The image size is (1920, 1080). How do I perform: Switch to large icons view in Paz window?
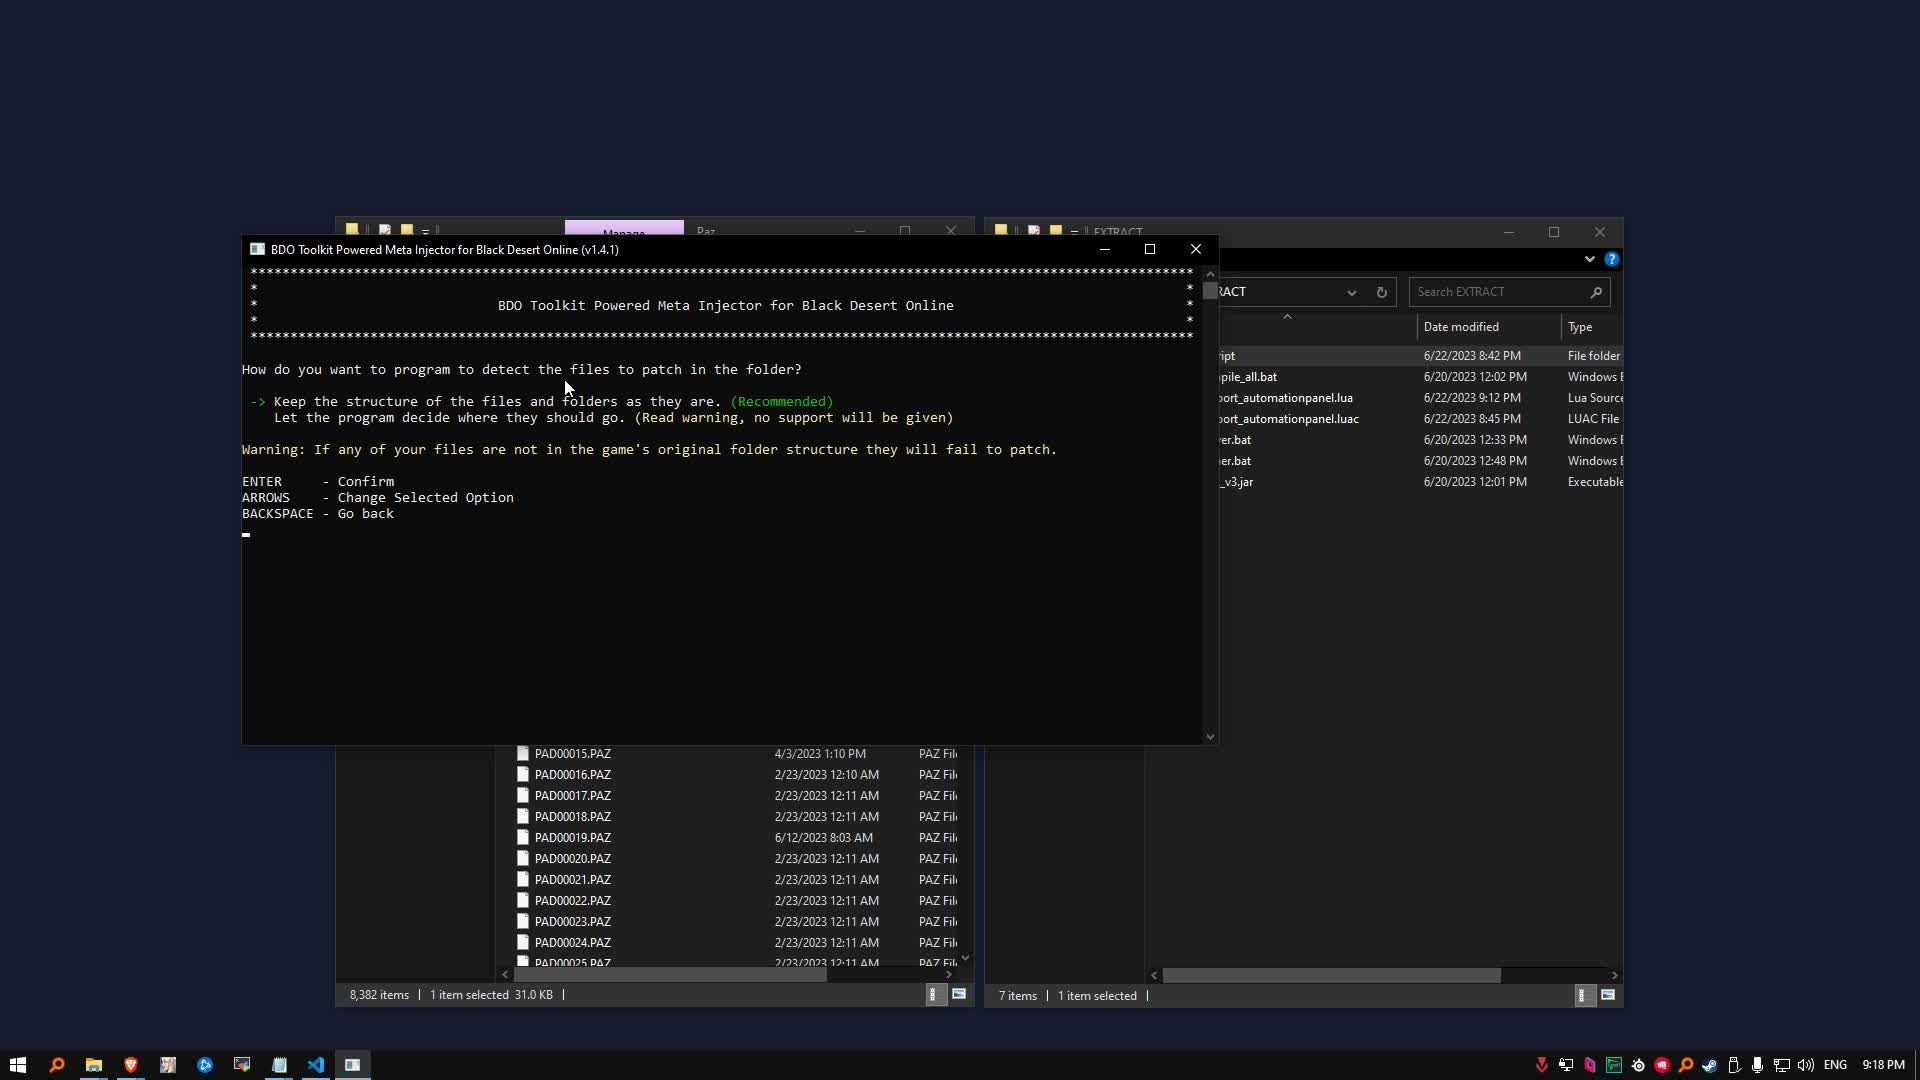(959, 994)
